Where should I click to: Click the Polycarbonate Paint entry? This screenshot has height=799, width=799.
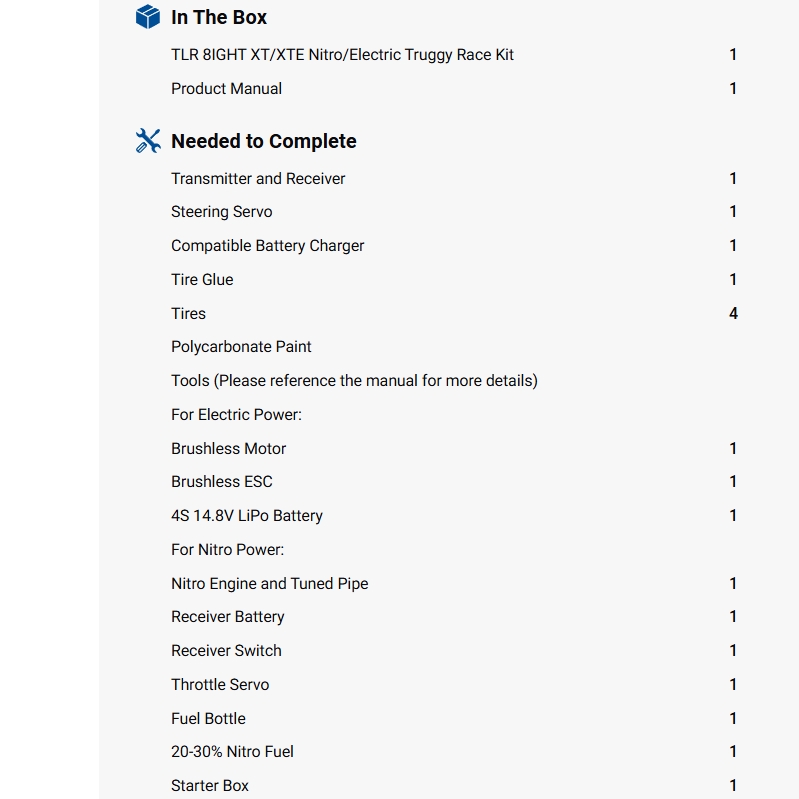241,347
